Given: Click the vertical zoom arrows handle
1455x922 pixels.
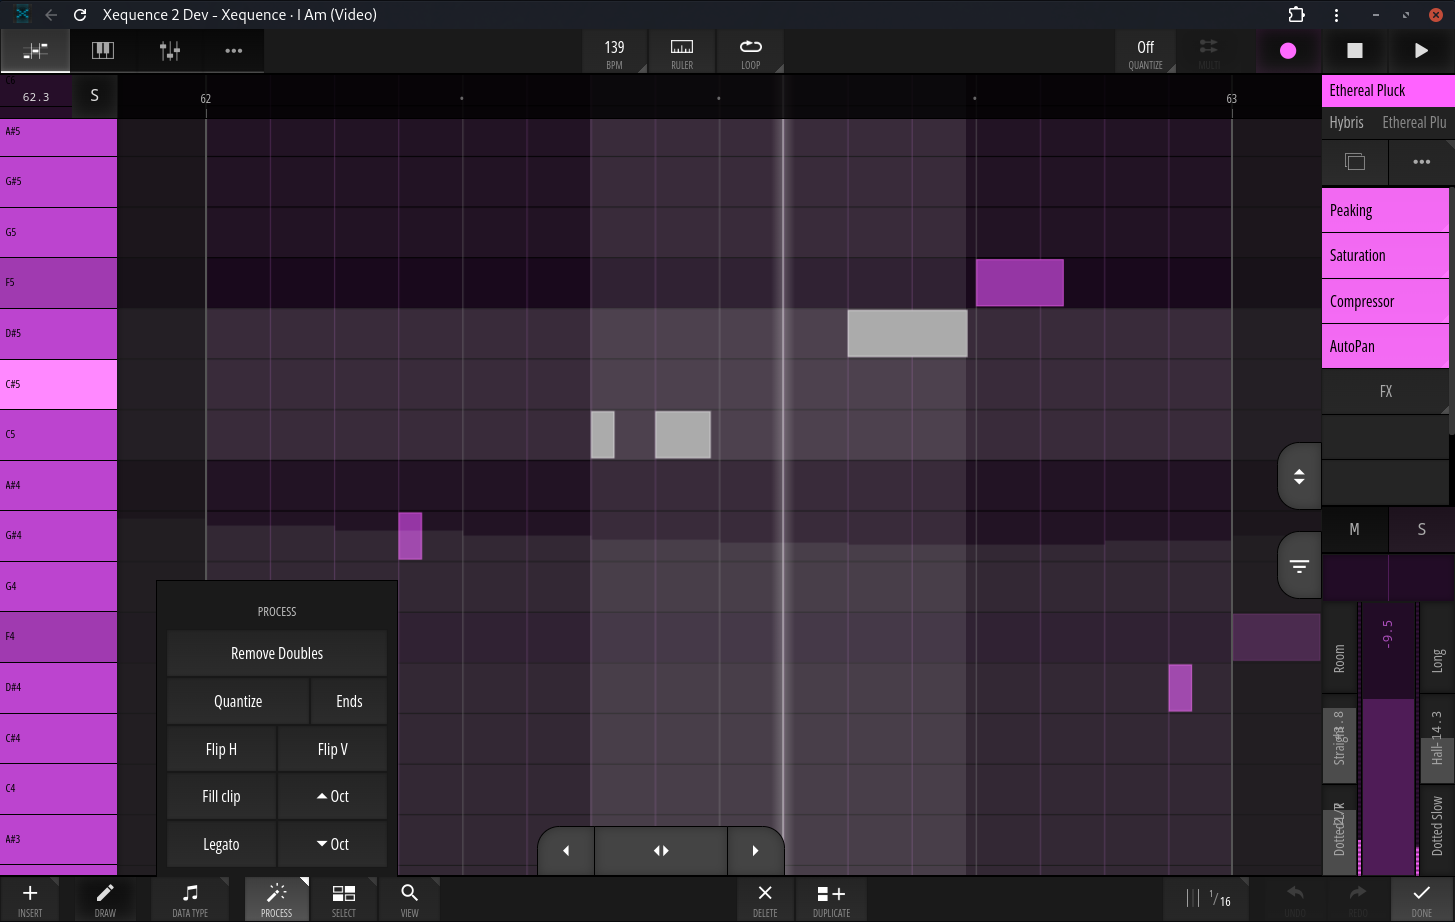Looking at the screenshot, I should [1299, 477].
